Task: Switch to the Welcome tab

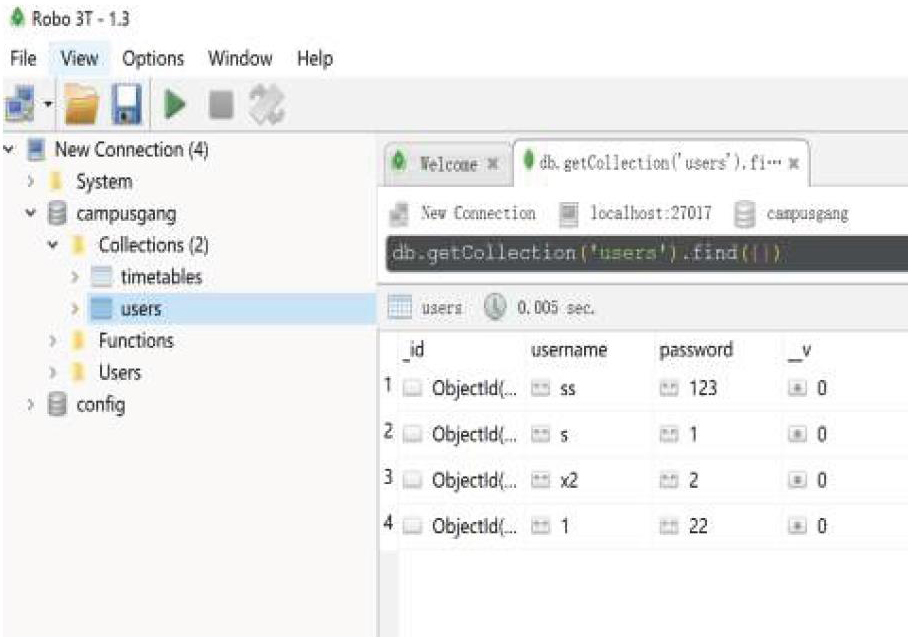Action: [x=448, y=164]
